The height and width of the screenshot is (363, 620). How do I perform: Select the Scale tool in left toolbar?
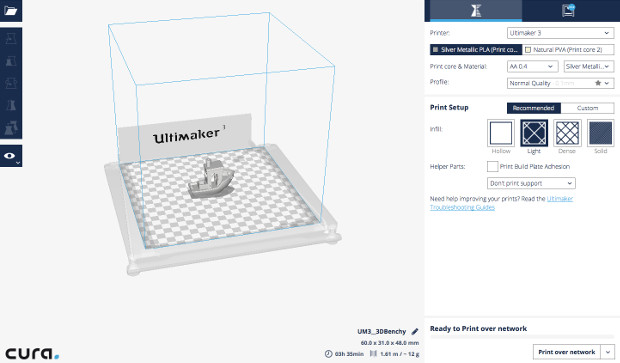pyautogui.click(x=11, y=61)
